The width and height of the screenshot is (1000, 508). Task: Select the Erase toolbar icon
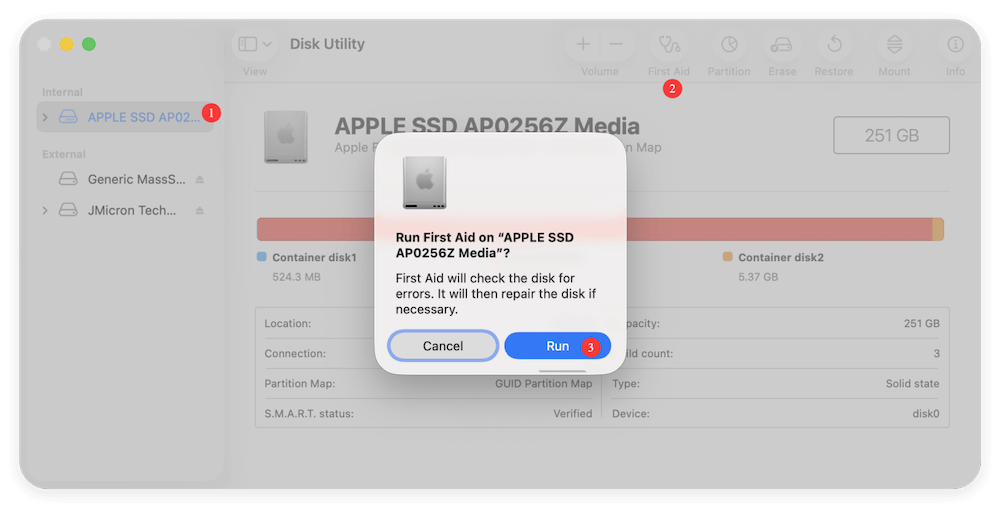781,45
